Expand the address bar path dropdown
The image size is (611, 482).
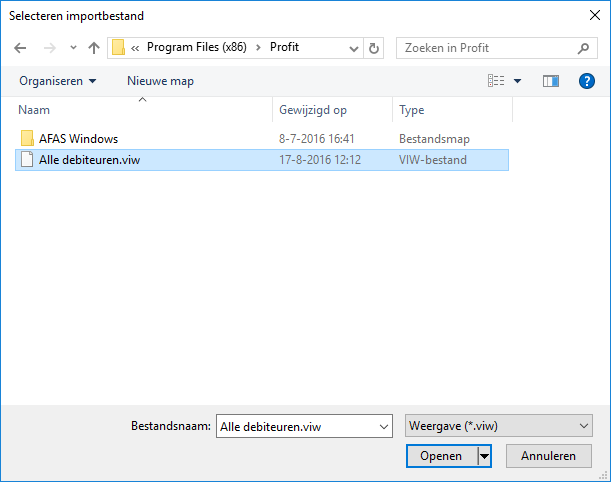(353, 49)
